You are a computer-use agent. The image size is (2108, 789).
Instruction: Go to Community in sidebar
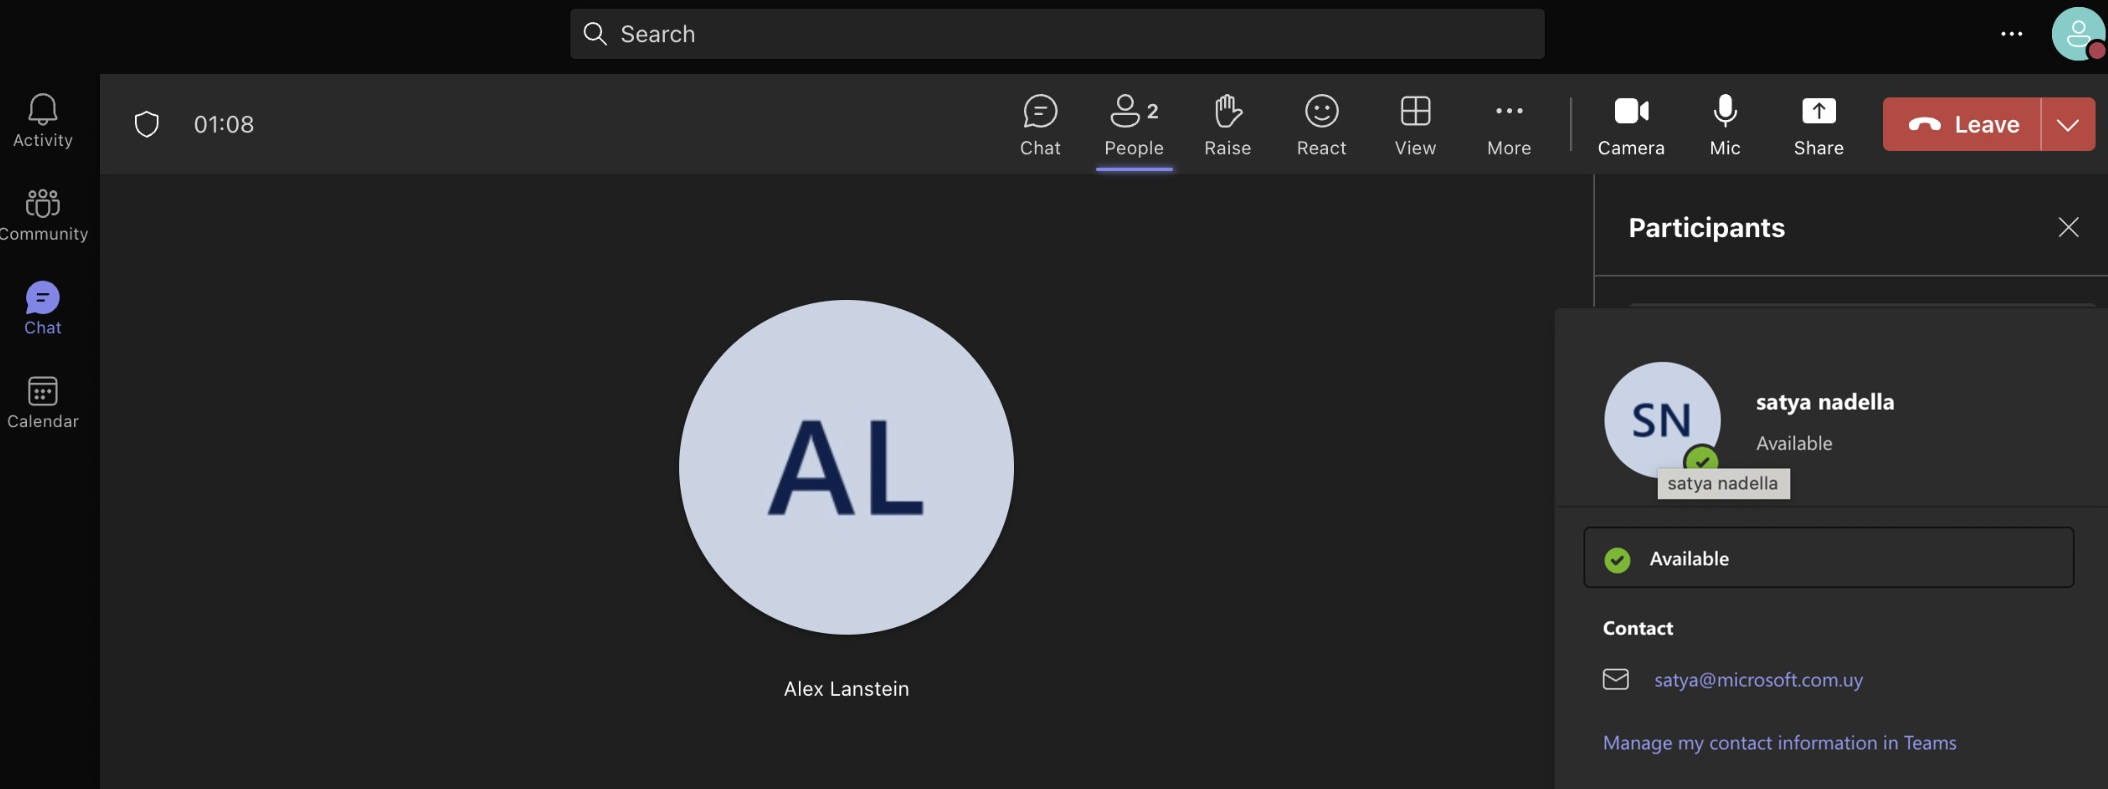click(x=43, y=215)
